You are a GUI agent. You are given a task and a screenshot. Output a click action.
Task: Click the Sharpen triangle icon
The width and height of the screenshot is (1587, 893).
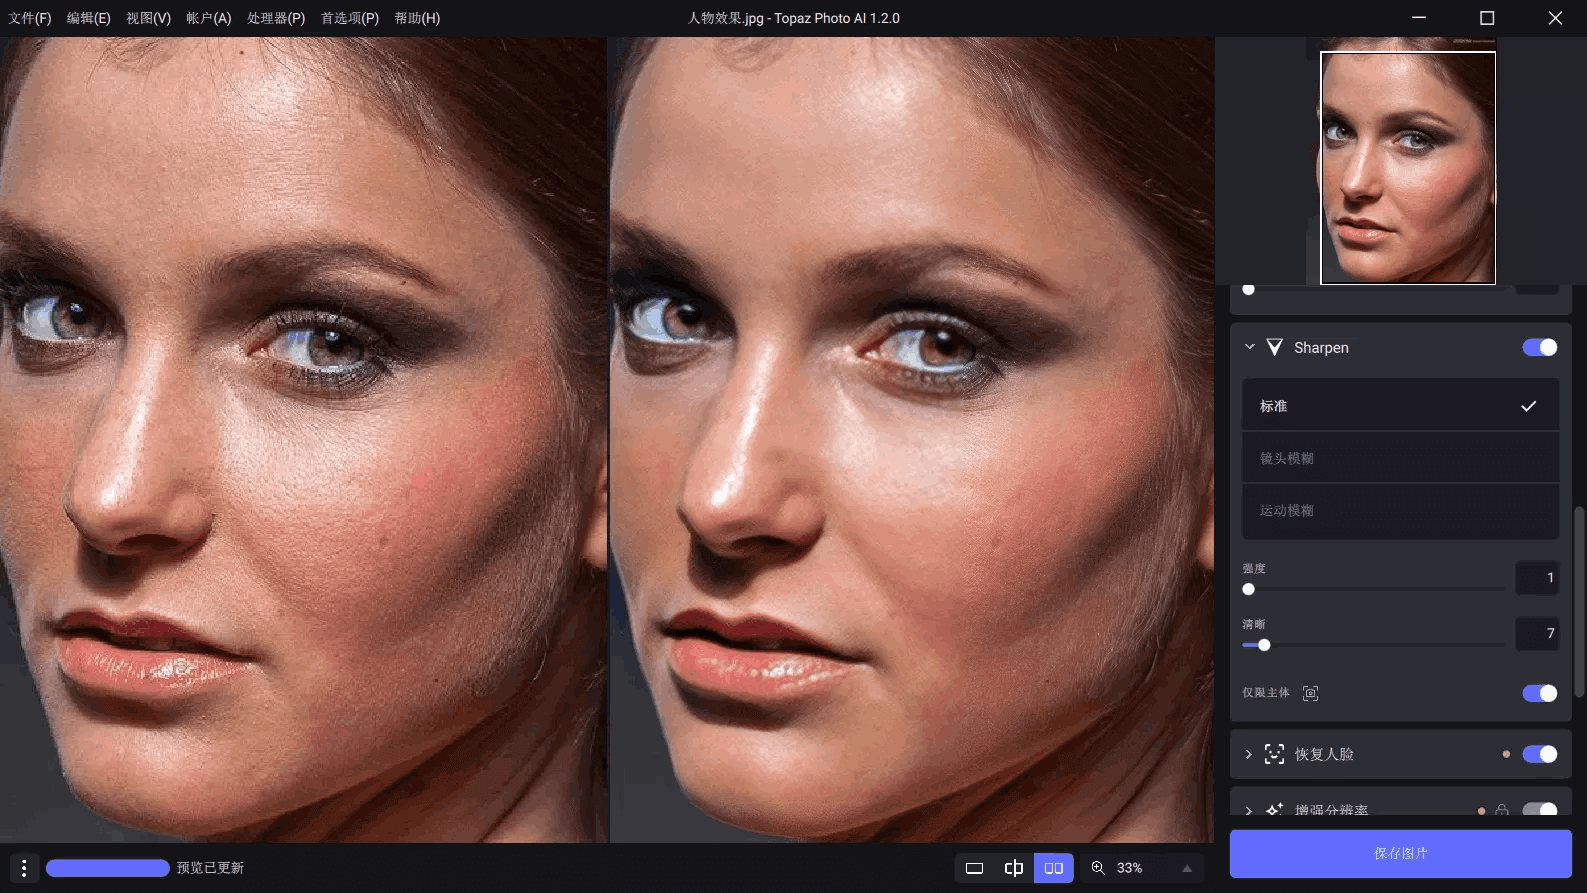click(x=1274, y=347)
